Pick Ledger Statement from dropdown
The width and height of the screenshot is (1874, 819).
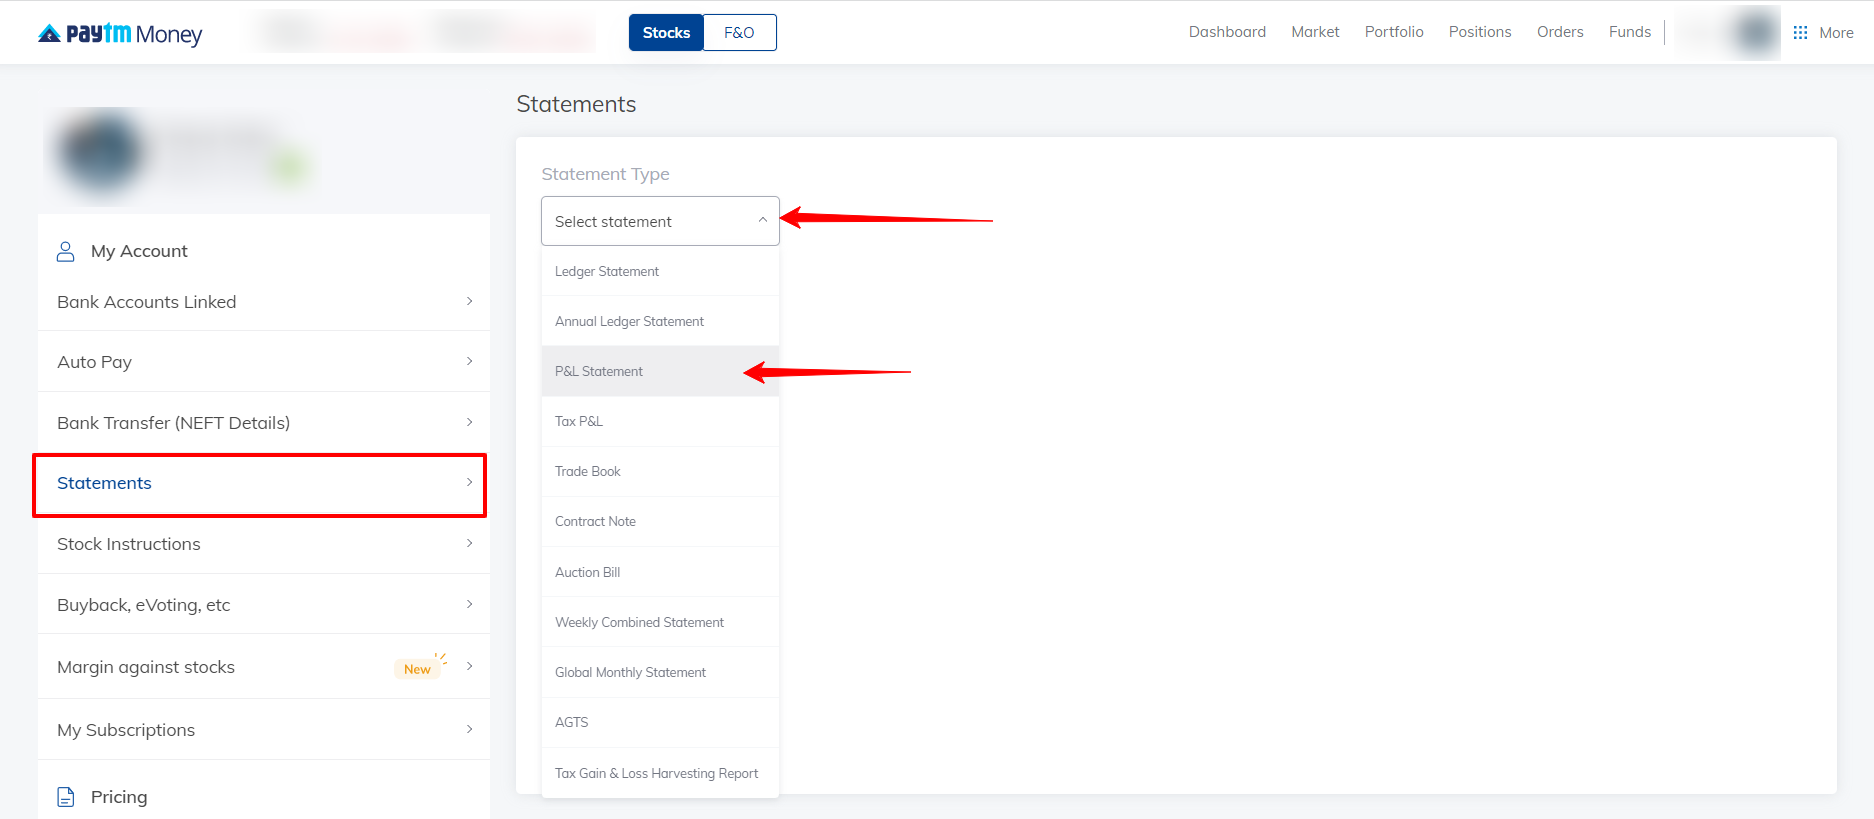click(607, 272)
